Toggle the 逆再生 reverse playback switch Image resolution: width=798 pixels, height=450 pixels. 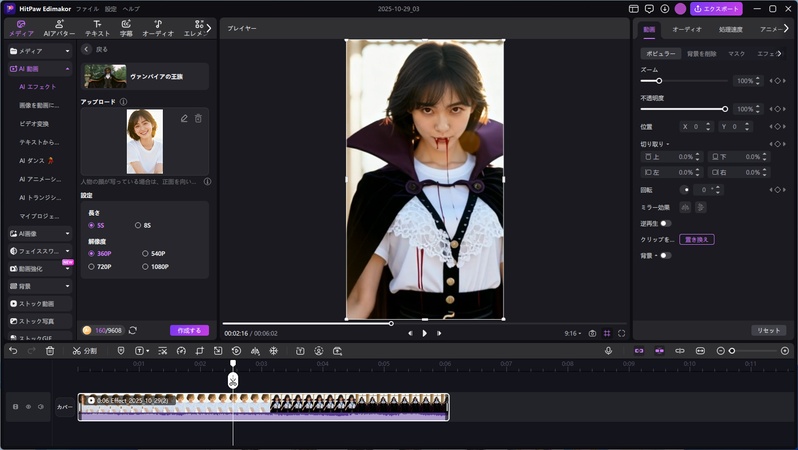tap(666, 223)
